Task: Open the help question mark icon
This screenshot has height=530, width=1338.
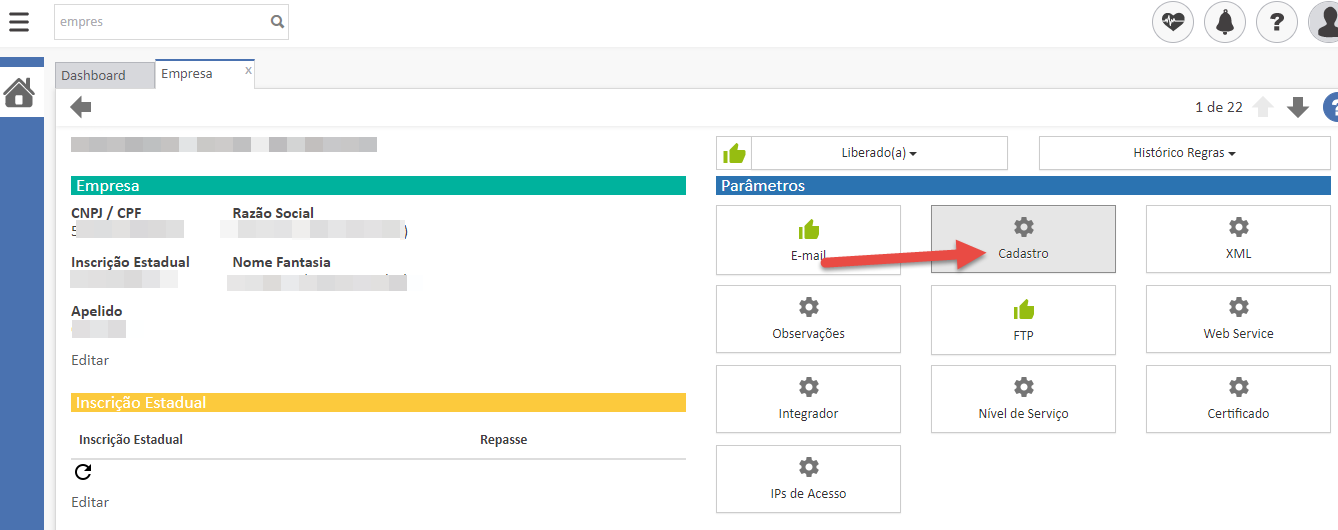Action: tap(1276, 22)
